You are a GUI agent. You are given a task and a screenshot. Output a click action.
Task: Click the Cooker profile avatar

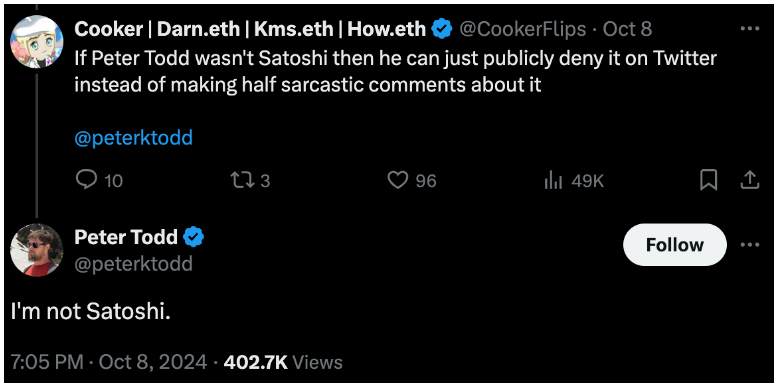37,41
